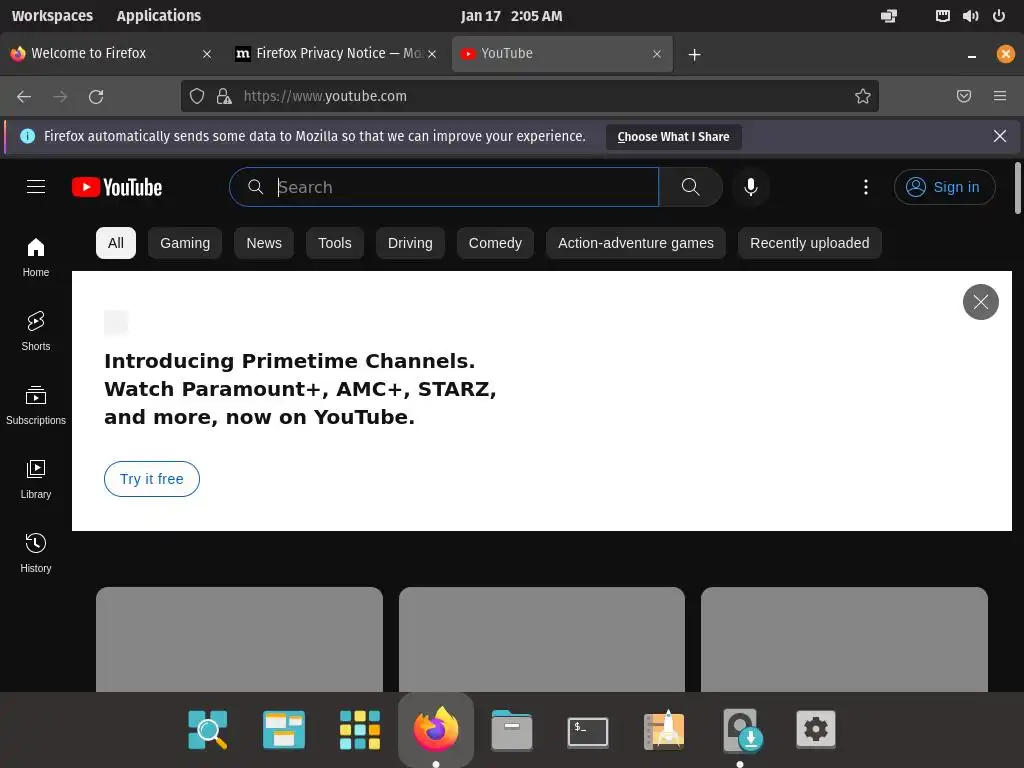The height and width of the screenshot is (768, 1024).
Task: Bookmark this page with star icon
Action: (x=862, y=97)
